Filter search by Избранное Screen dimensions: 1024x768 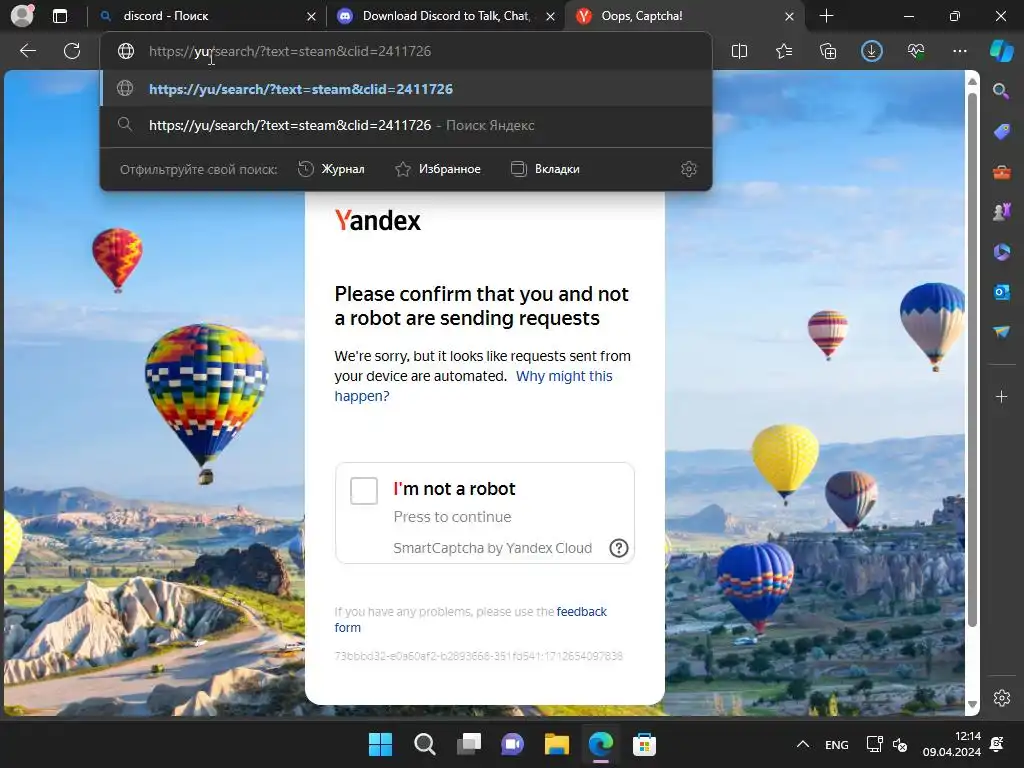[438, 169]
